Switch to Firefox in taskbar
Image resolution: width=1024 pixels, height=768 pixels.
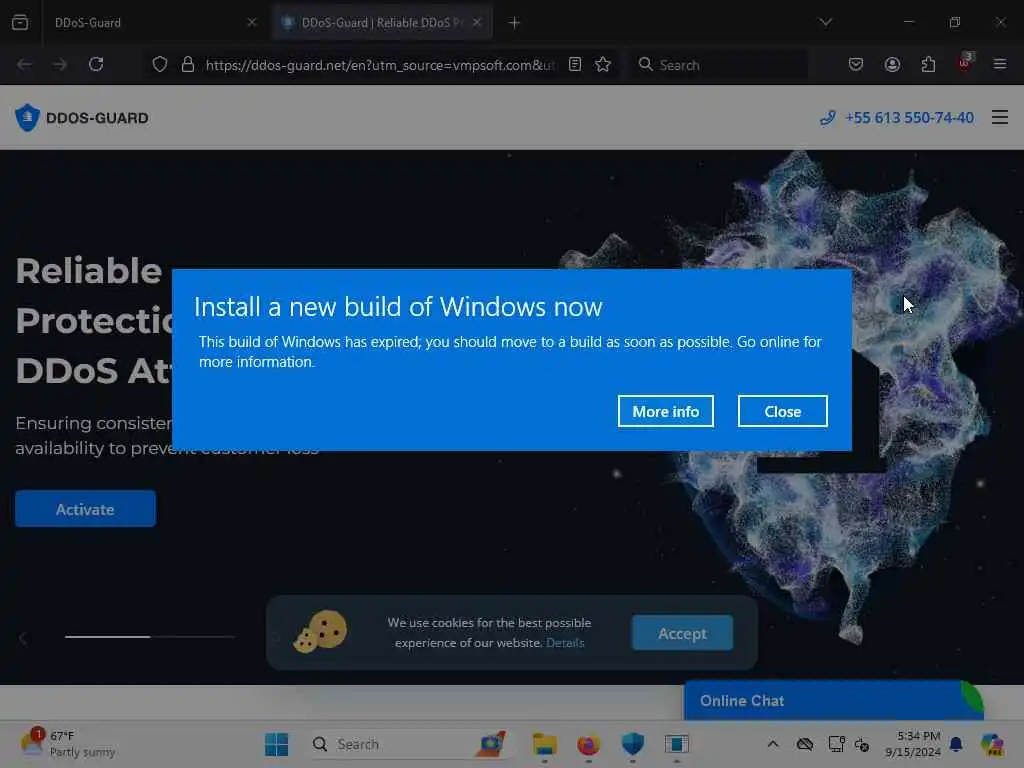pos(588,744)
